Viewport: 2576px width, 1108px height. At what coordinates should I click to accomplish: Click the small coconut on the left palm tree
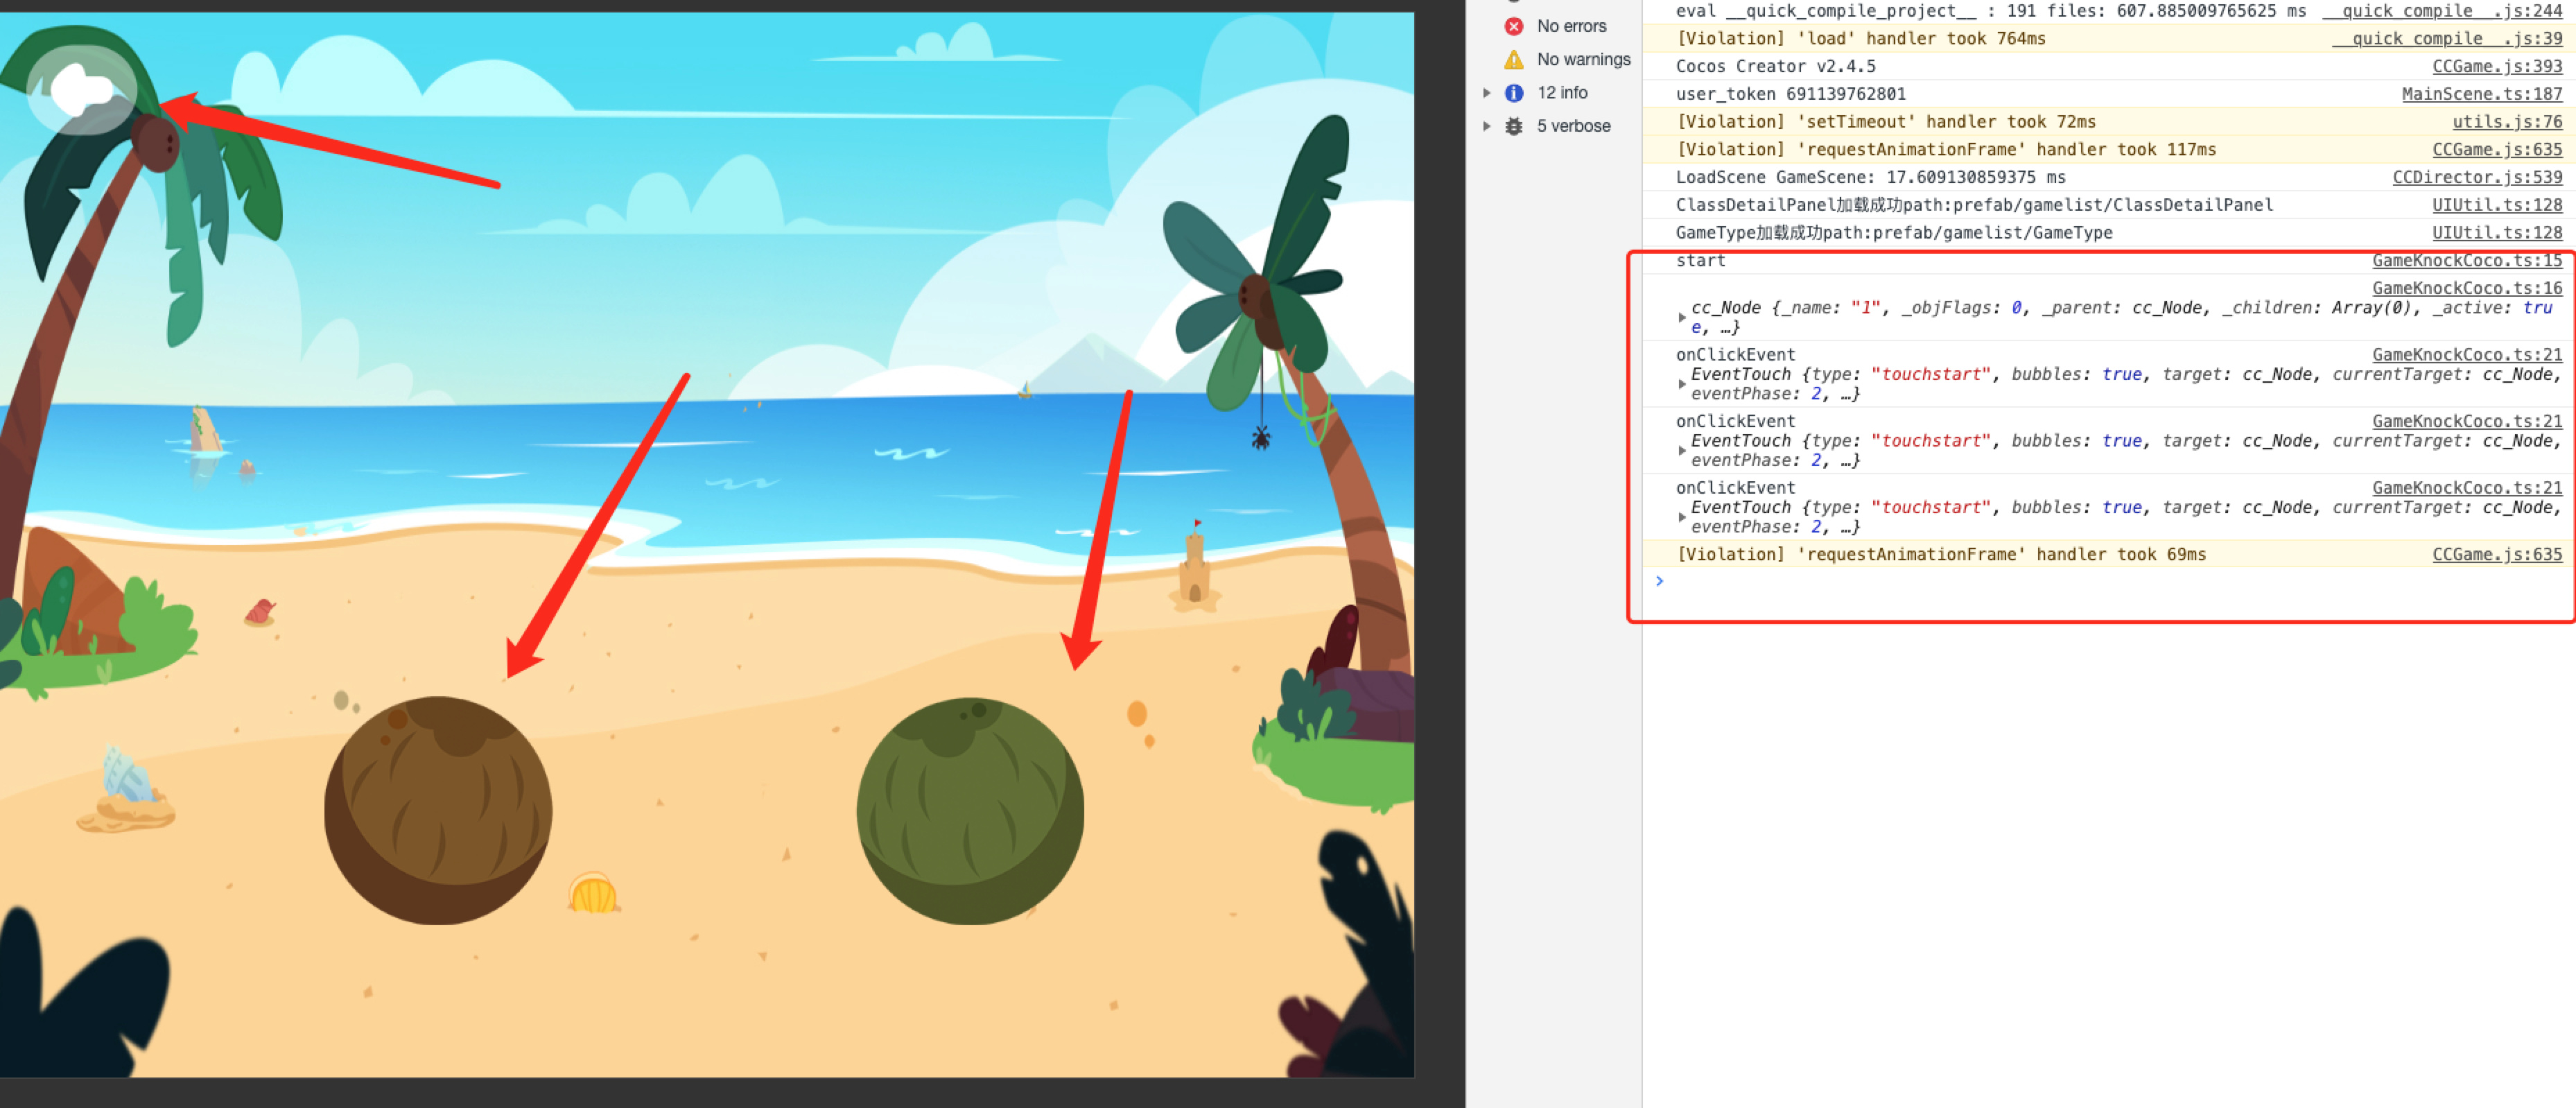[x=155, y=144]
